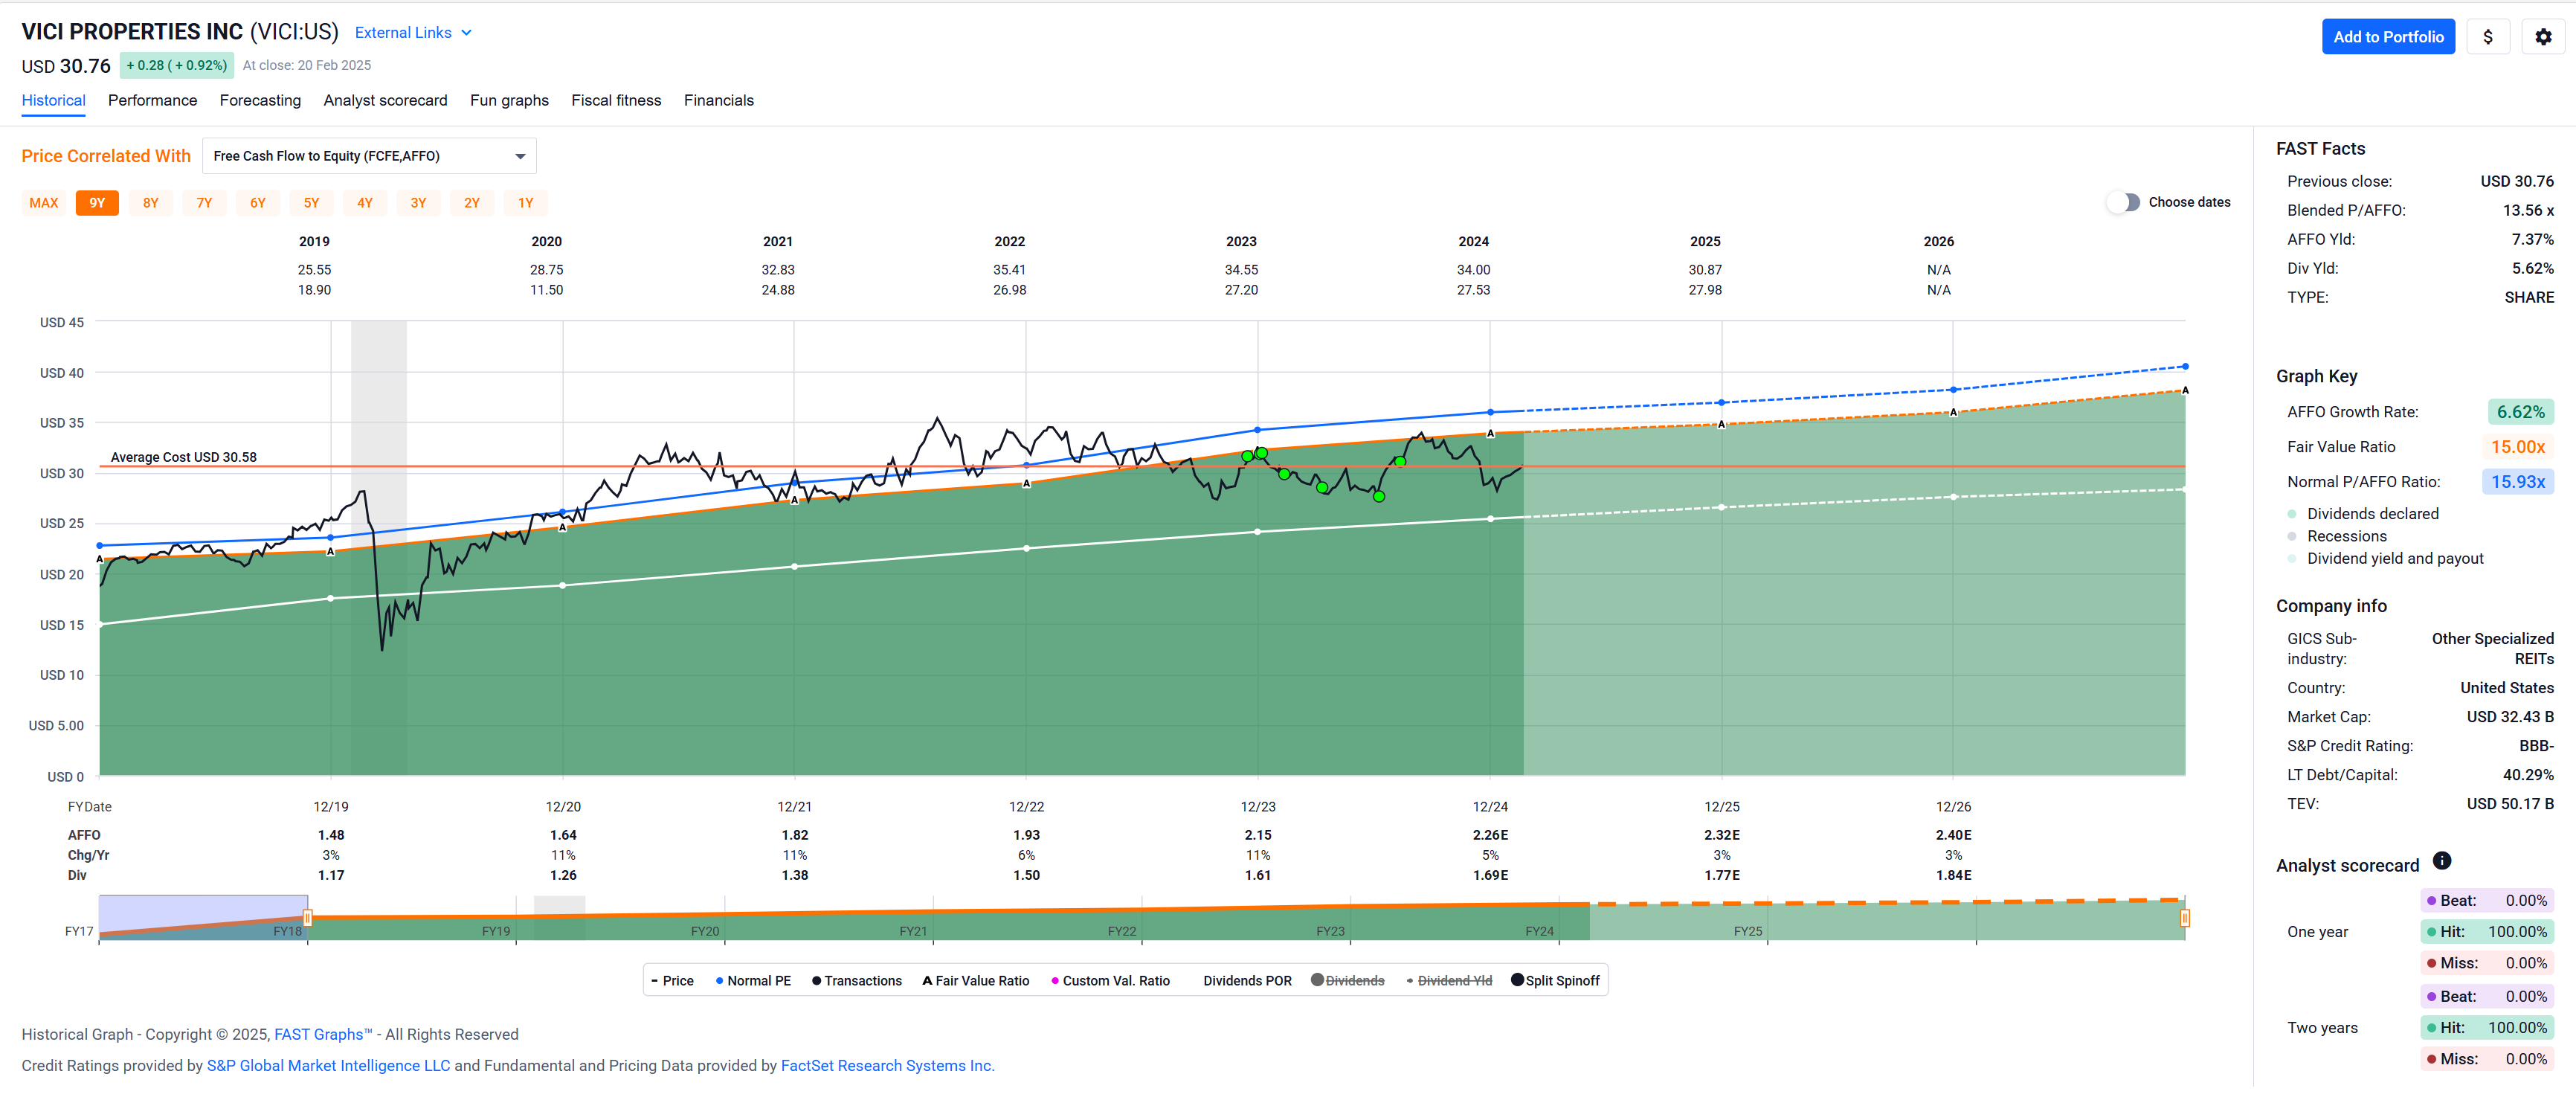Screen dimensions: 2576x1100
Task: Toggle Dividends POR legend item
Action: click(1247, 981)
